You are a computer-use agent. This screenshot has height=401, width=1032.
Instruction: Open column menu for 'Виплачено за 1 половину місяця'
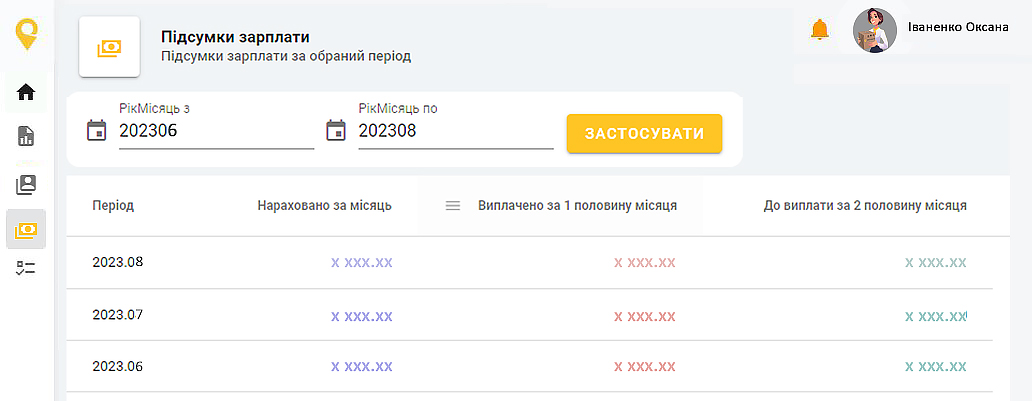click(452, 205)
